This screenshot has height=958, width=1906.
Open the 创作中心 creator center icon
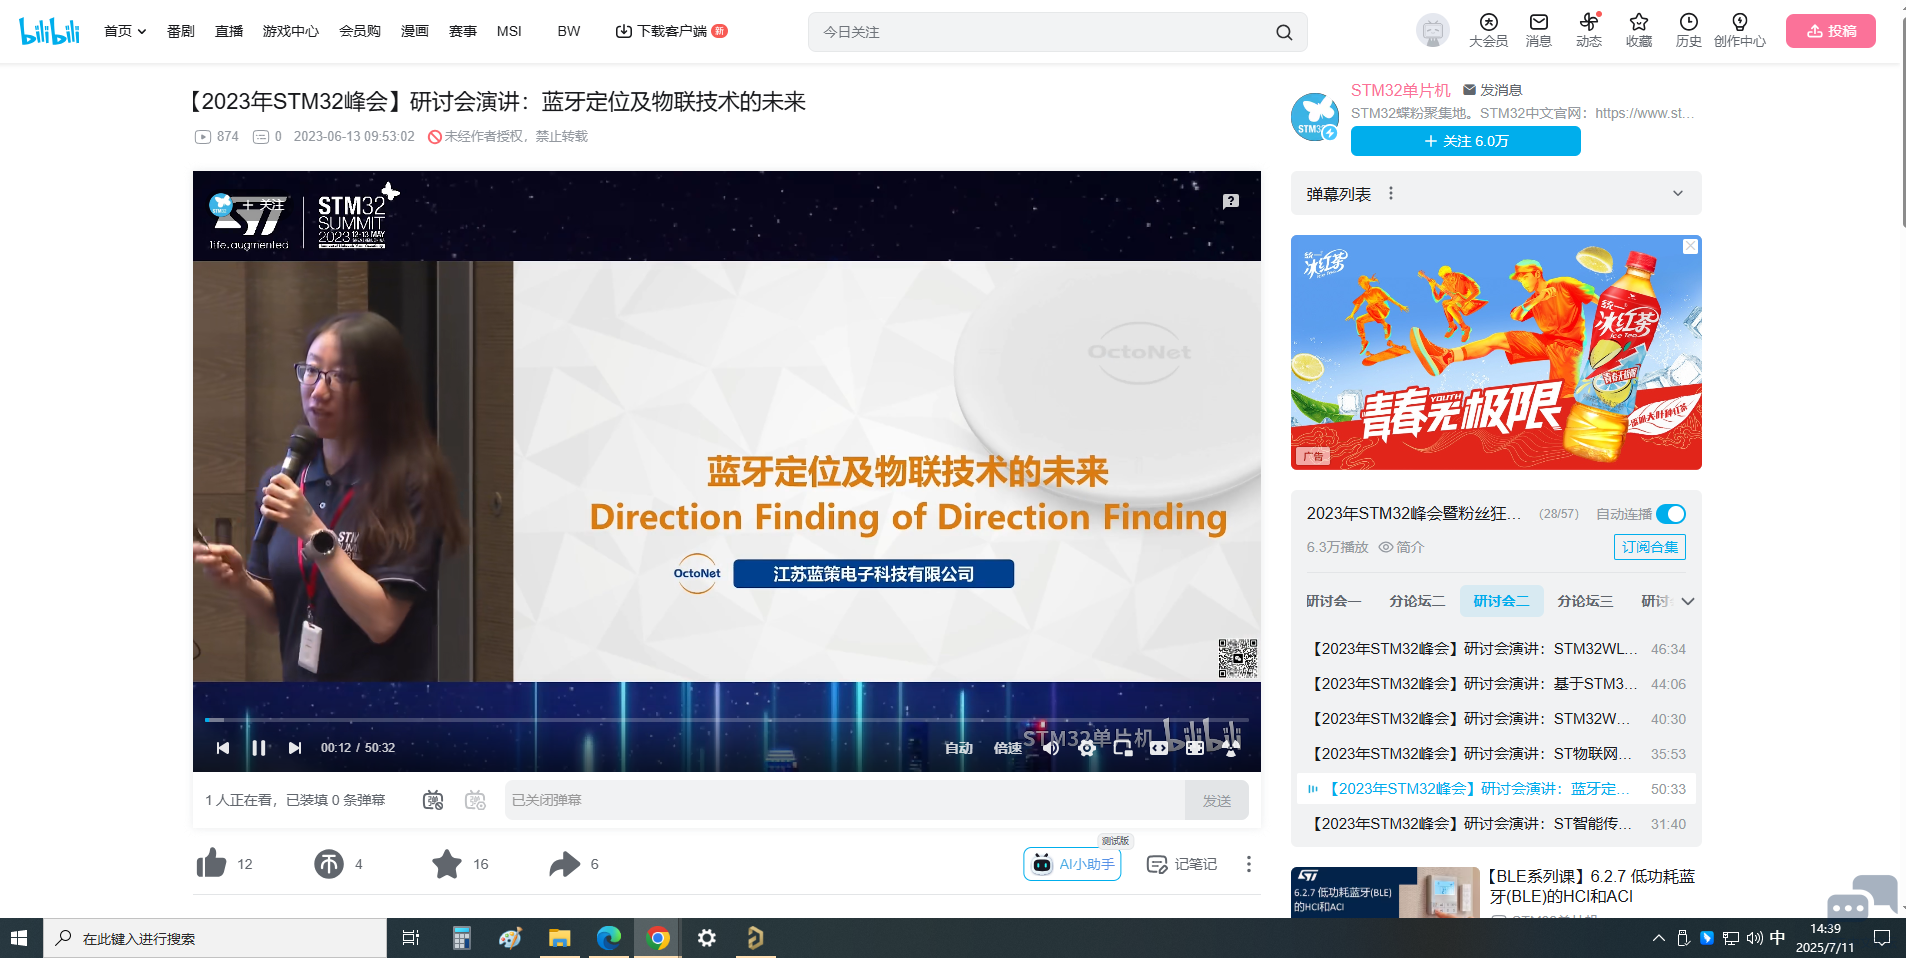point(1740,31)
